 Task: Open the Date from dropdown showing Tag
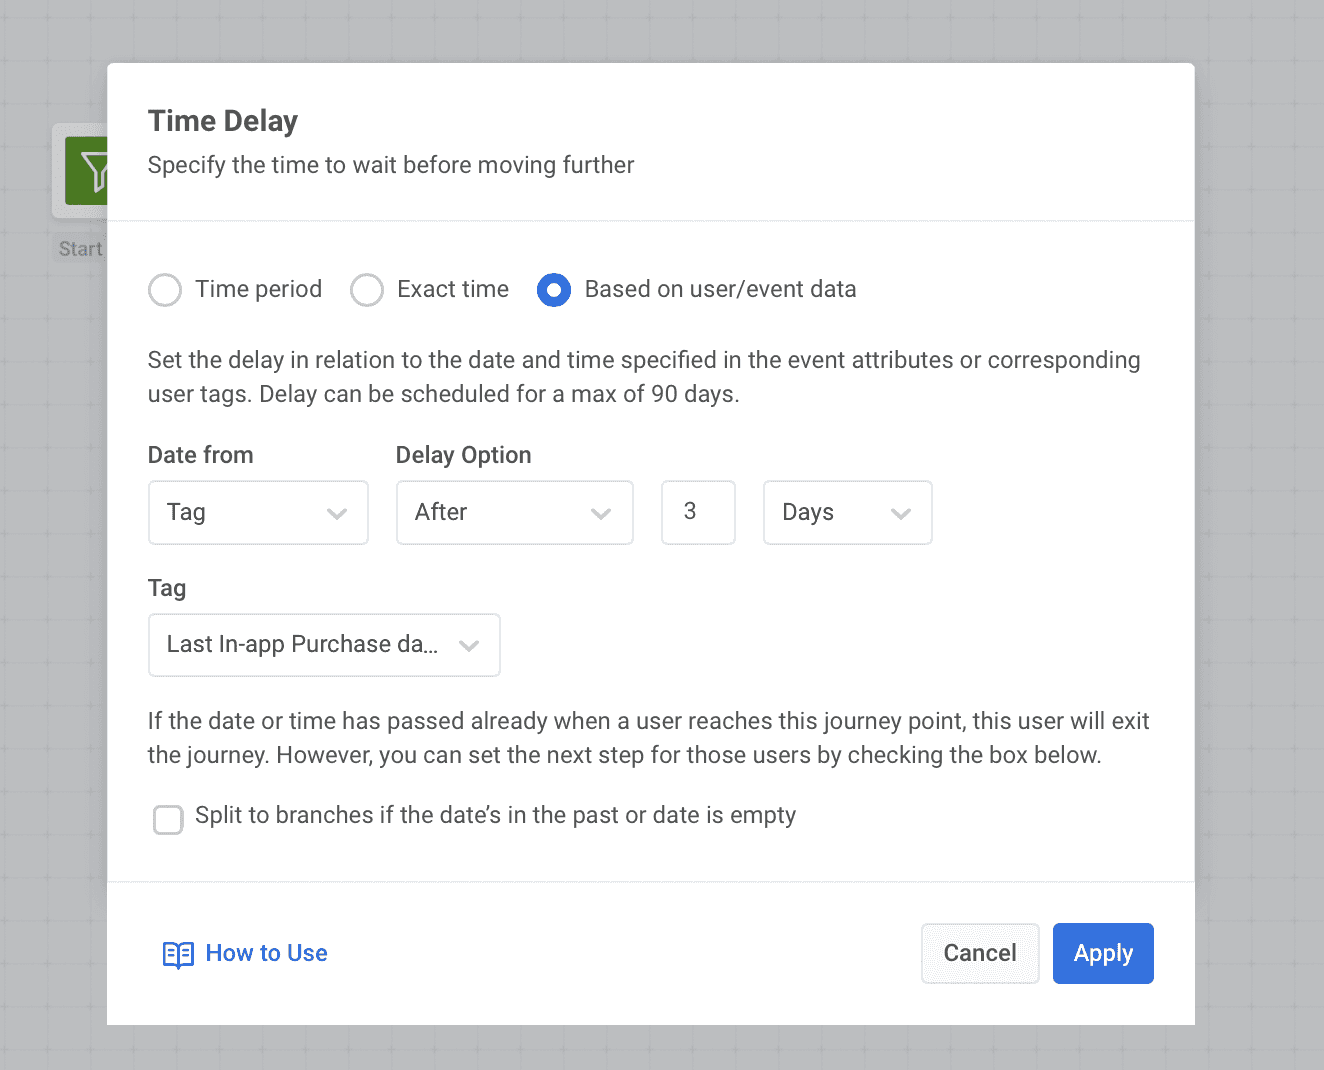click(x=258, y=512)
